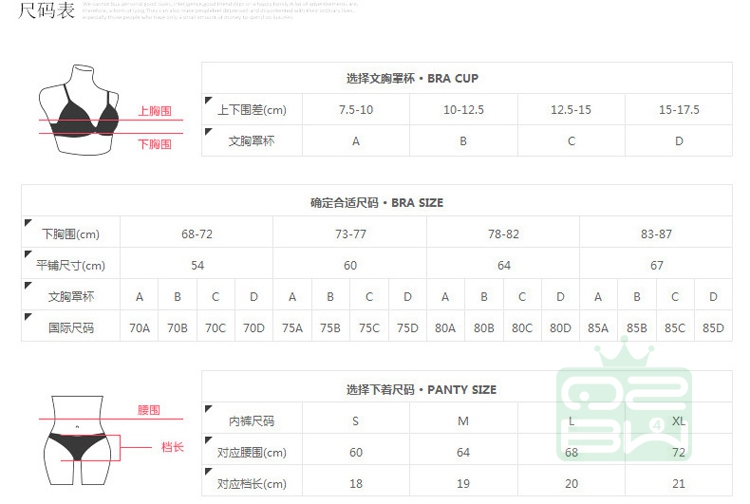This screenshot has height=504, width=750.
Task: Select the PANTY SIZE table header
Action: point(421,389)
